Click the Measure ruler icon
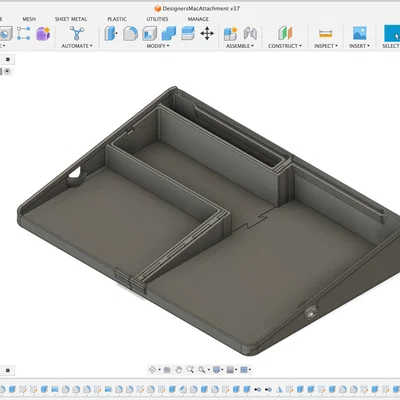400x400 pixels. pyautogui.click(x=325, y=33)
